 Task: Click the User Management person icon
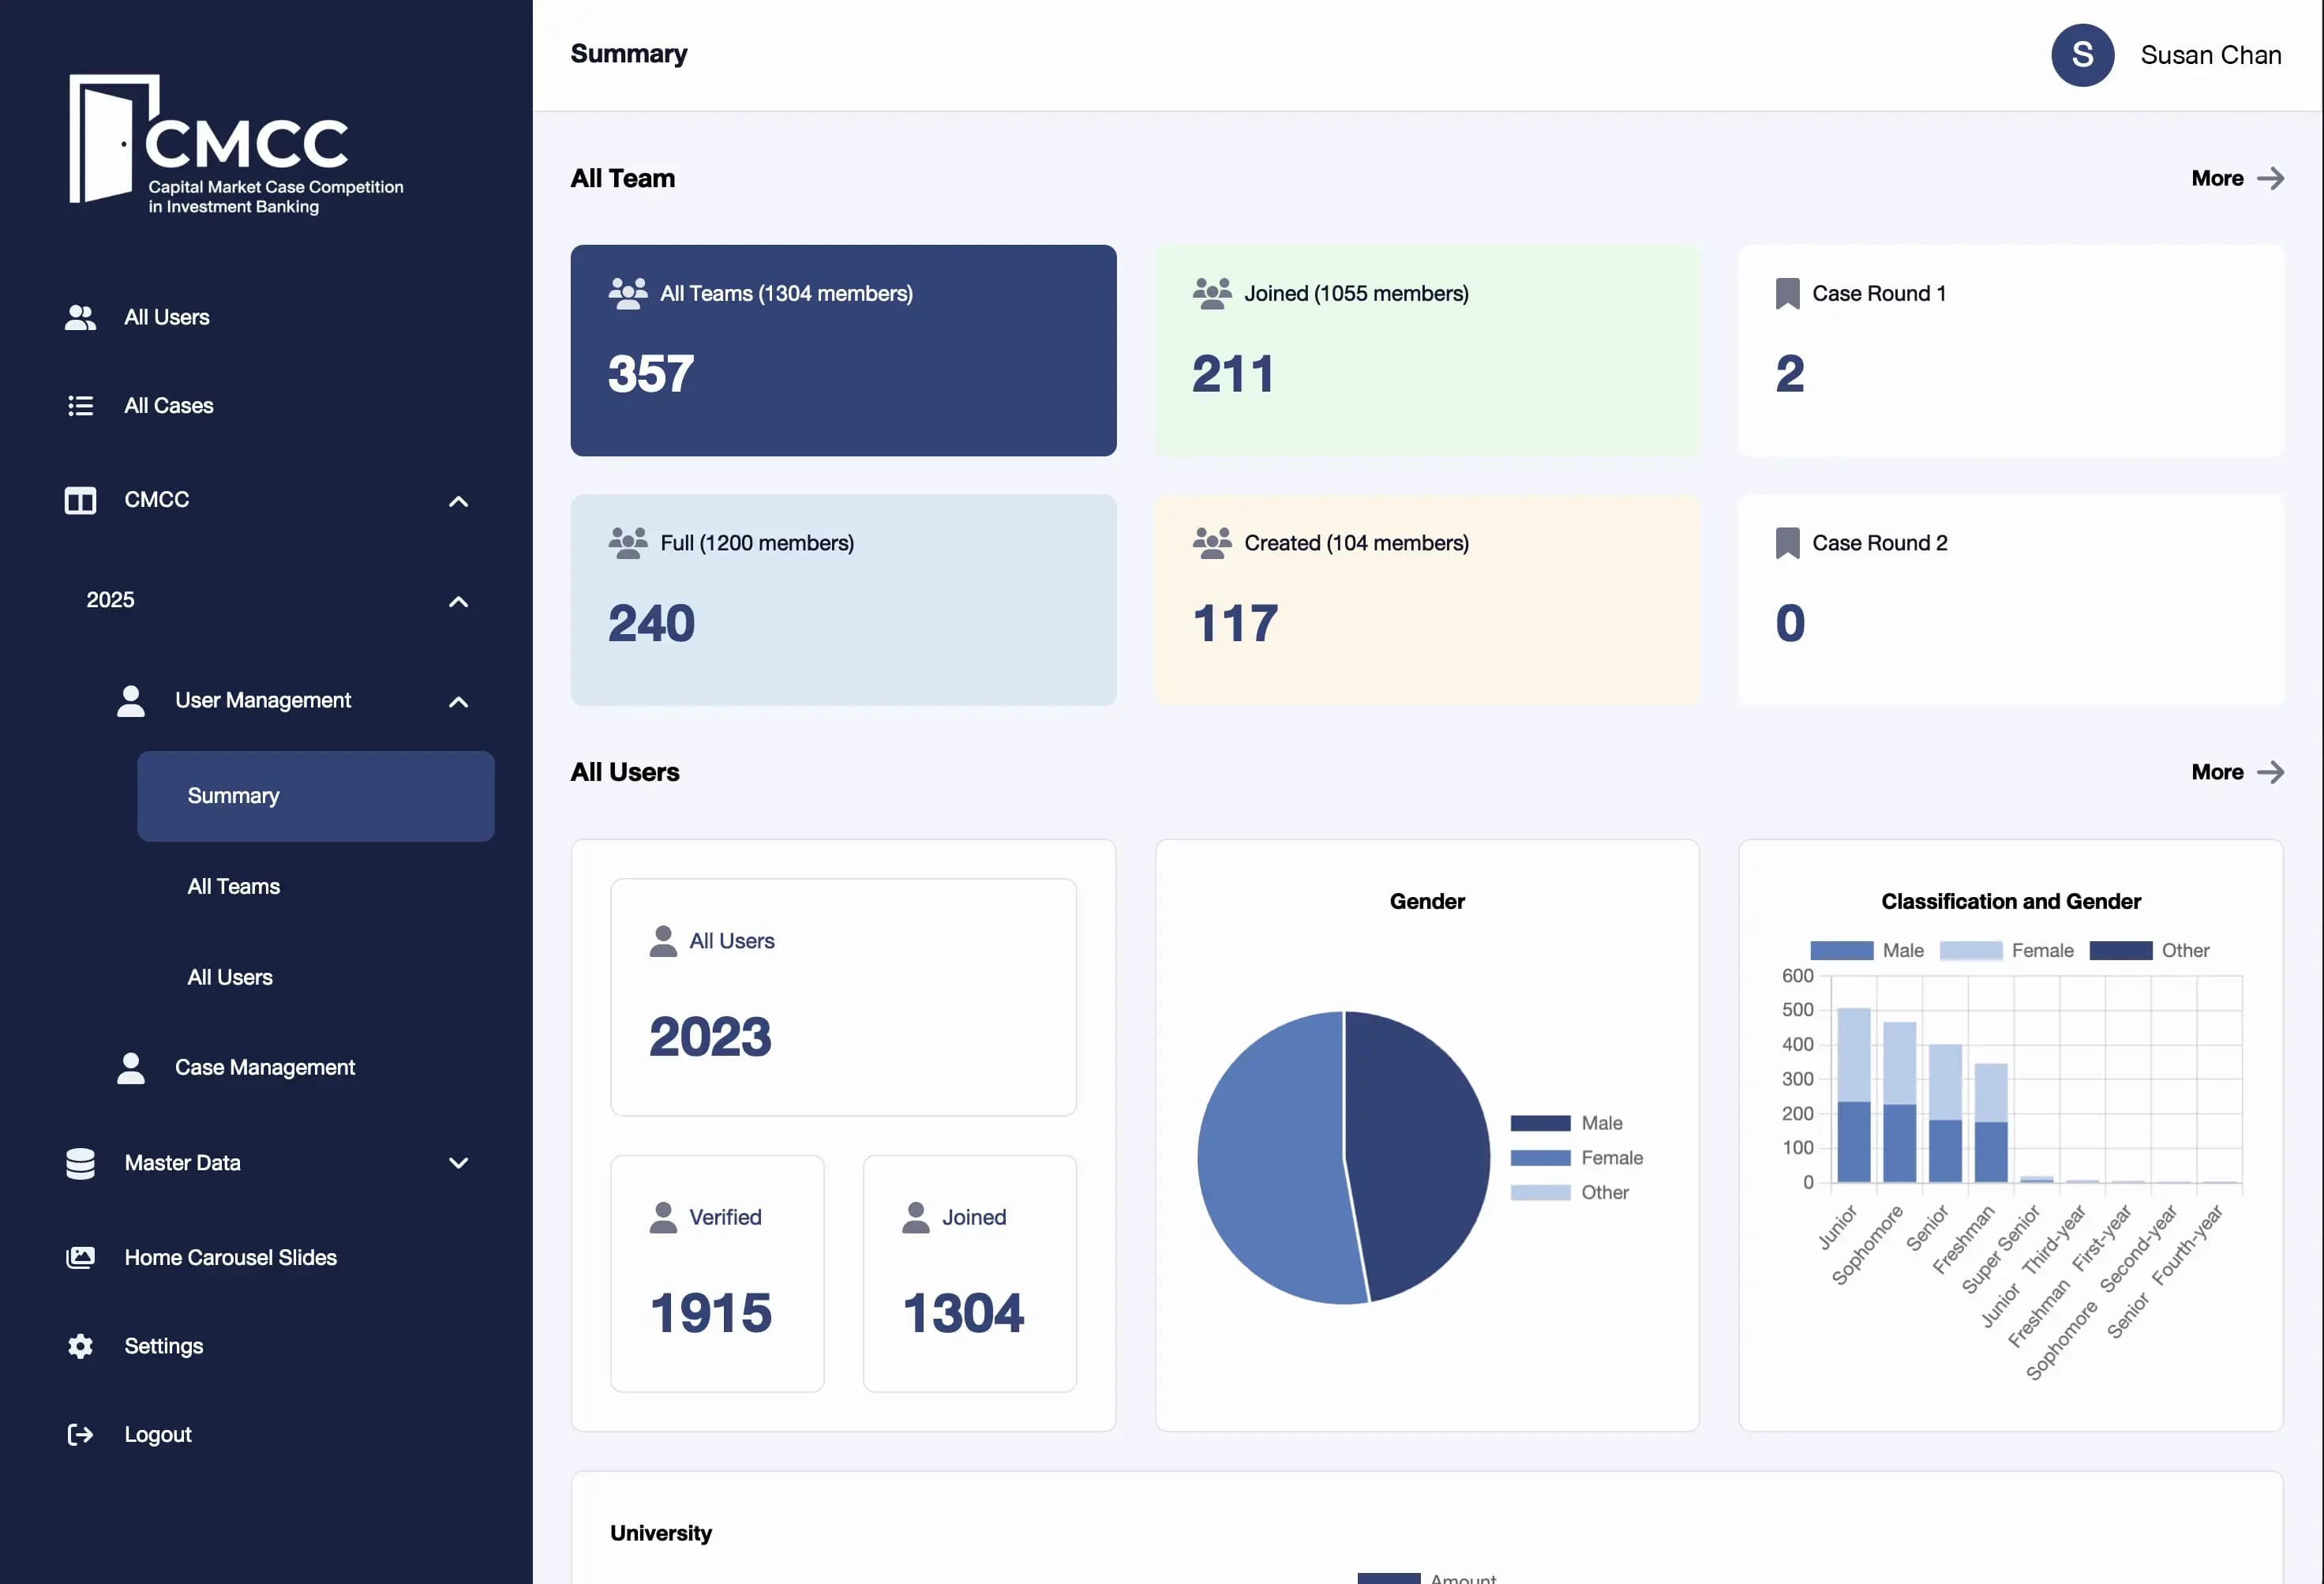pos(131,700)
